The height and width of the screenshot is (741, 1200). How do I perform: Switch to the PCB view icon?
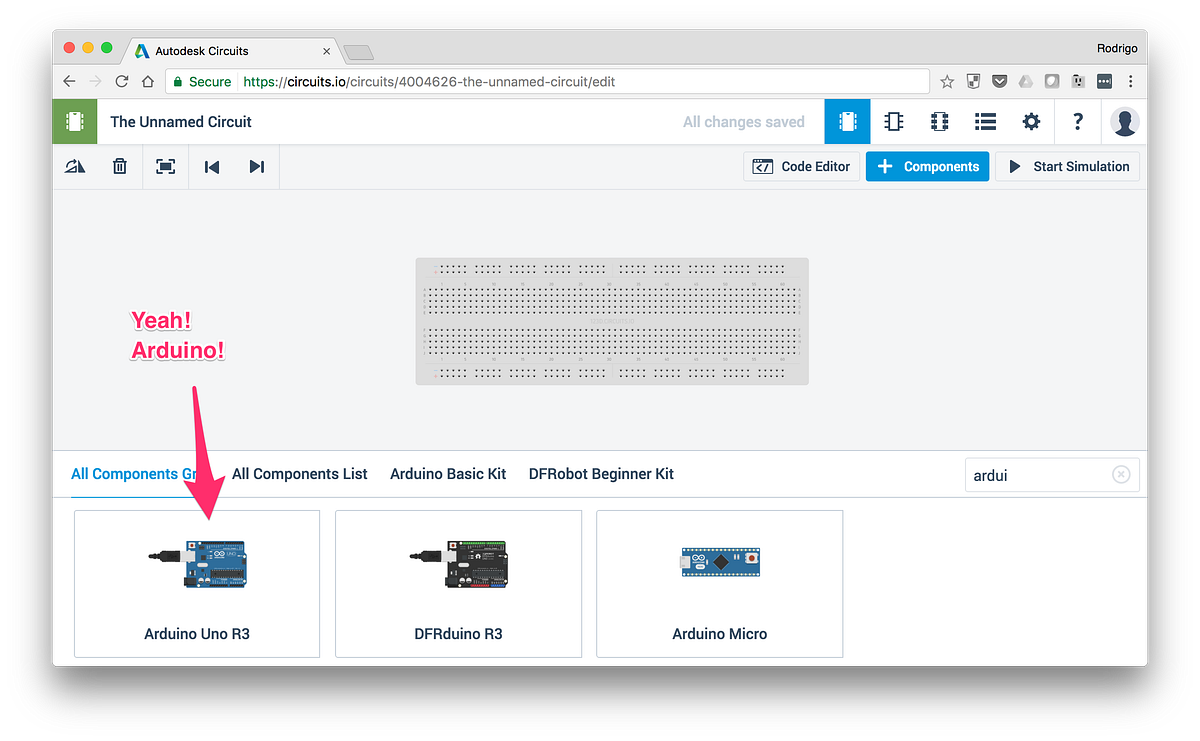pos(939,121)
